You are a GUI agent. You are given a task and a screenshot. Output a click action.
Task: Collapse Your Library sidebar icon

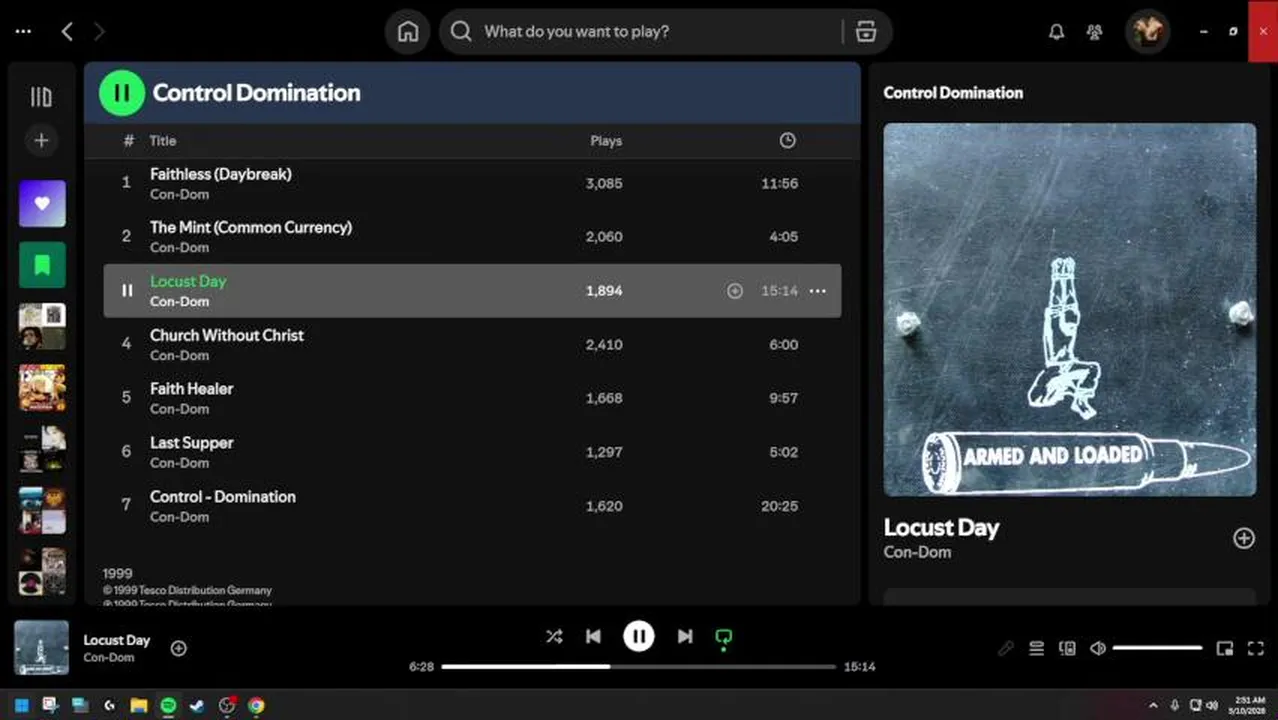(41, 97)
